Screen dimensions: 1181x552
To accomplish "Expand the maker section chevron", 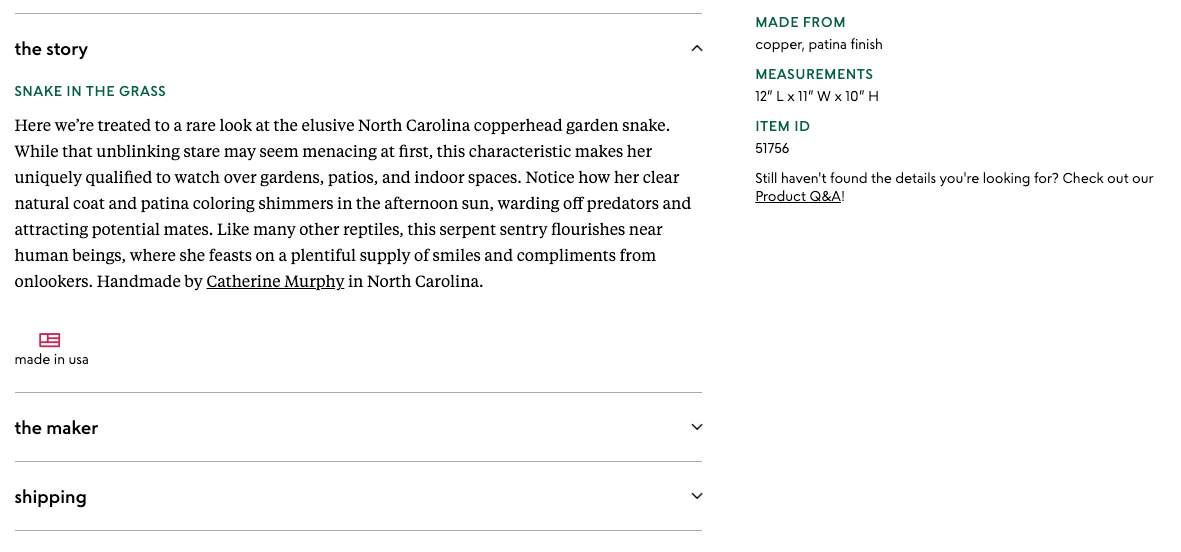I will [697, 427].
